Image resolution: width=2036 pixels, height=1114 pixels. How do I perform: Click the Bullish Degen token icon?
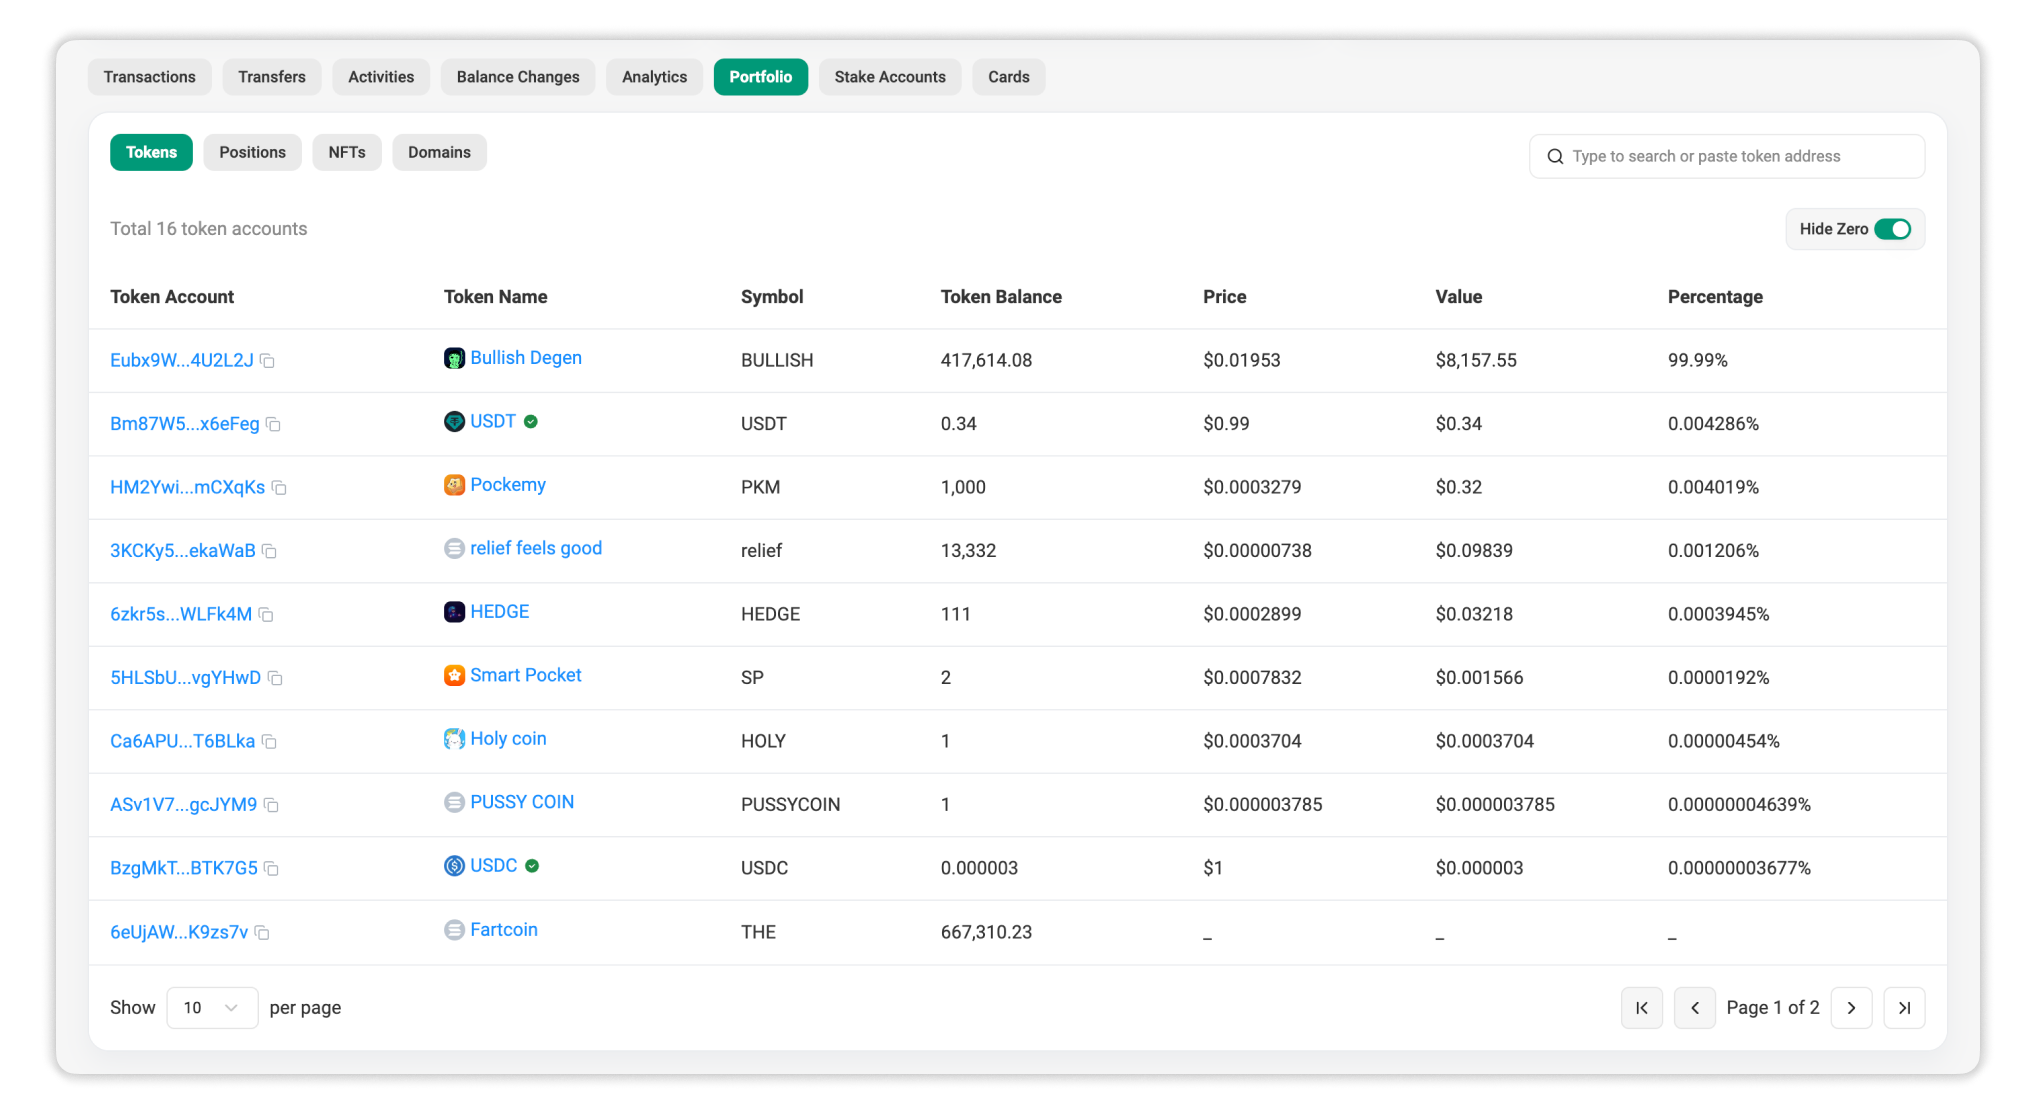pos(454,358)
